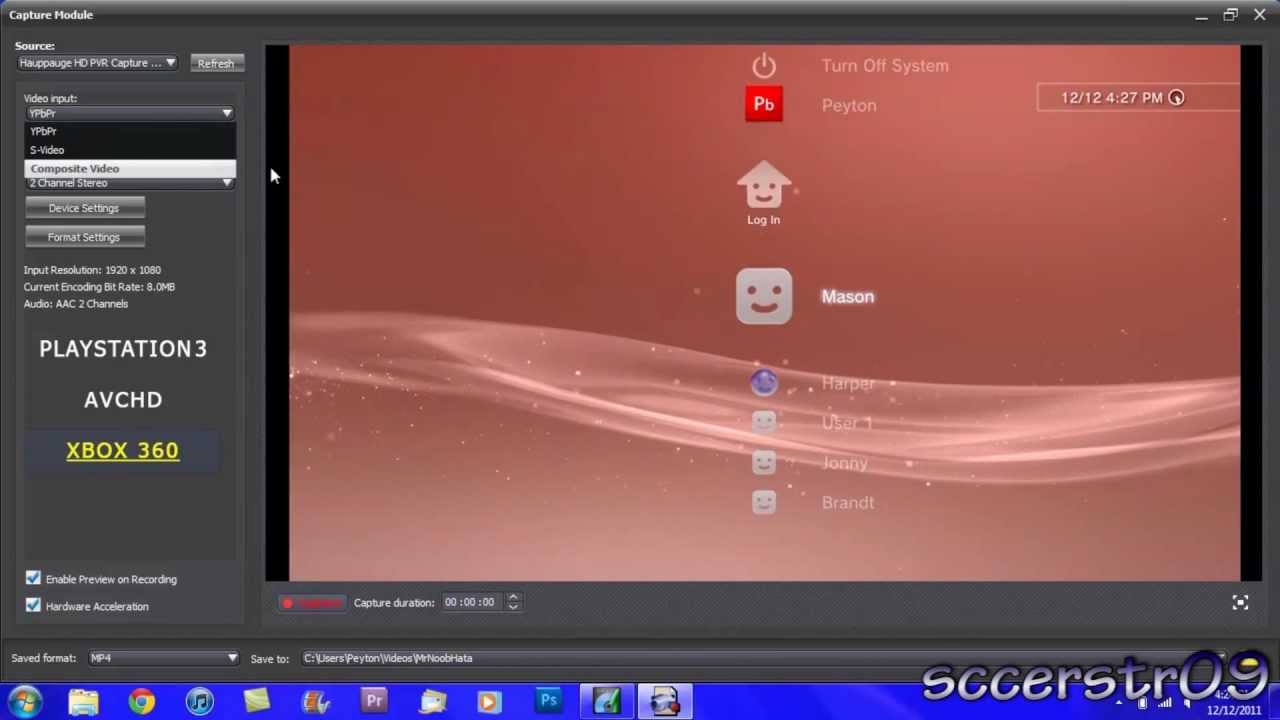This screenshot has width=1280, height=720.
Task: Open Adobe Premiere Pro taskbar icon
Action: (x=374, y=701)
